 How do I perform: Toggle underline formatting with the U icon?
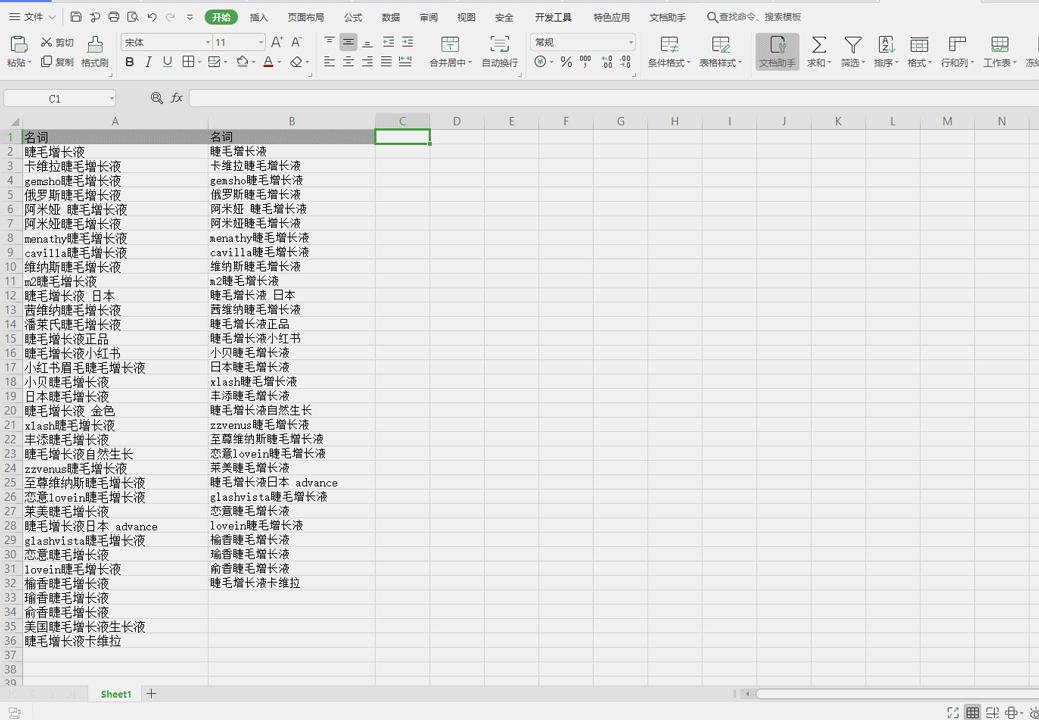(x=166, y=62)
